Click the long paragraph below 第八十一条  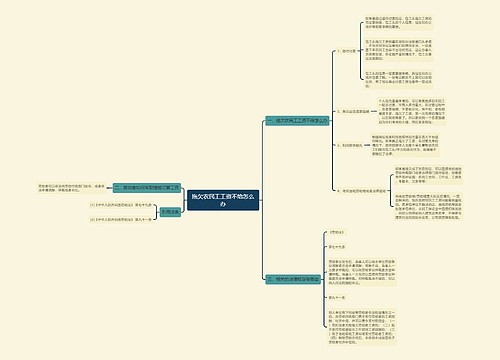362,327
